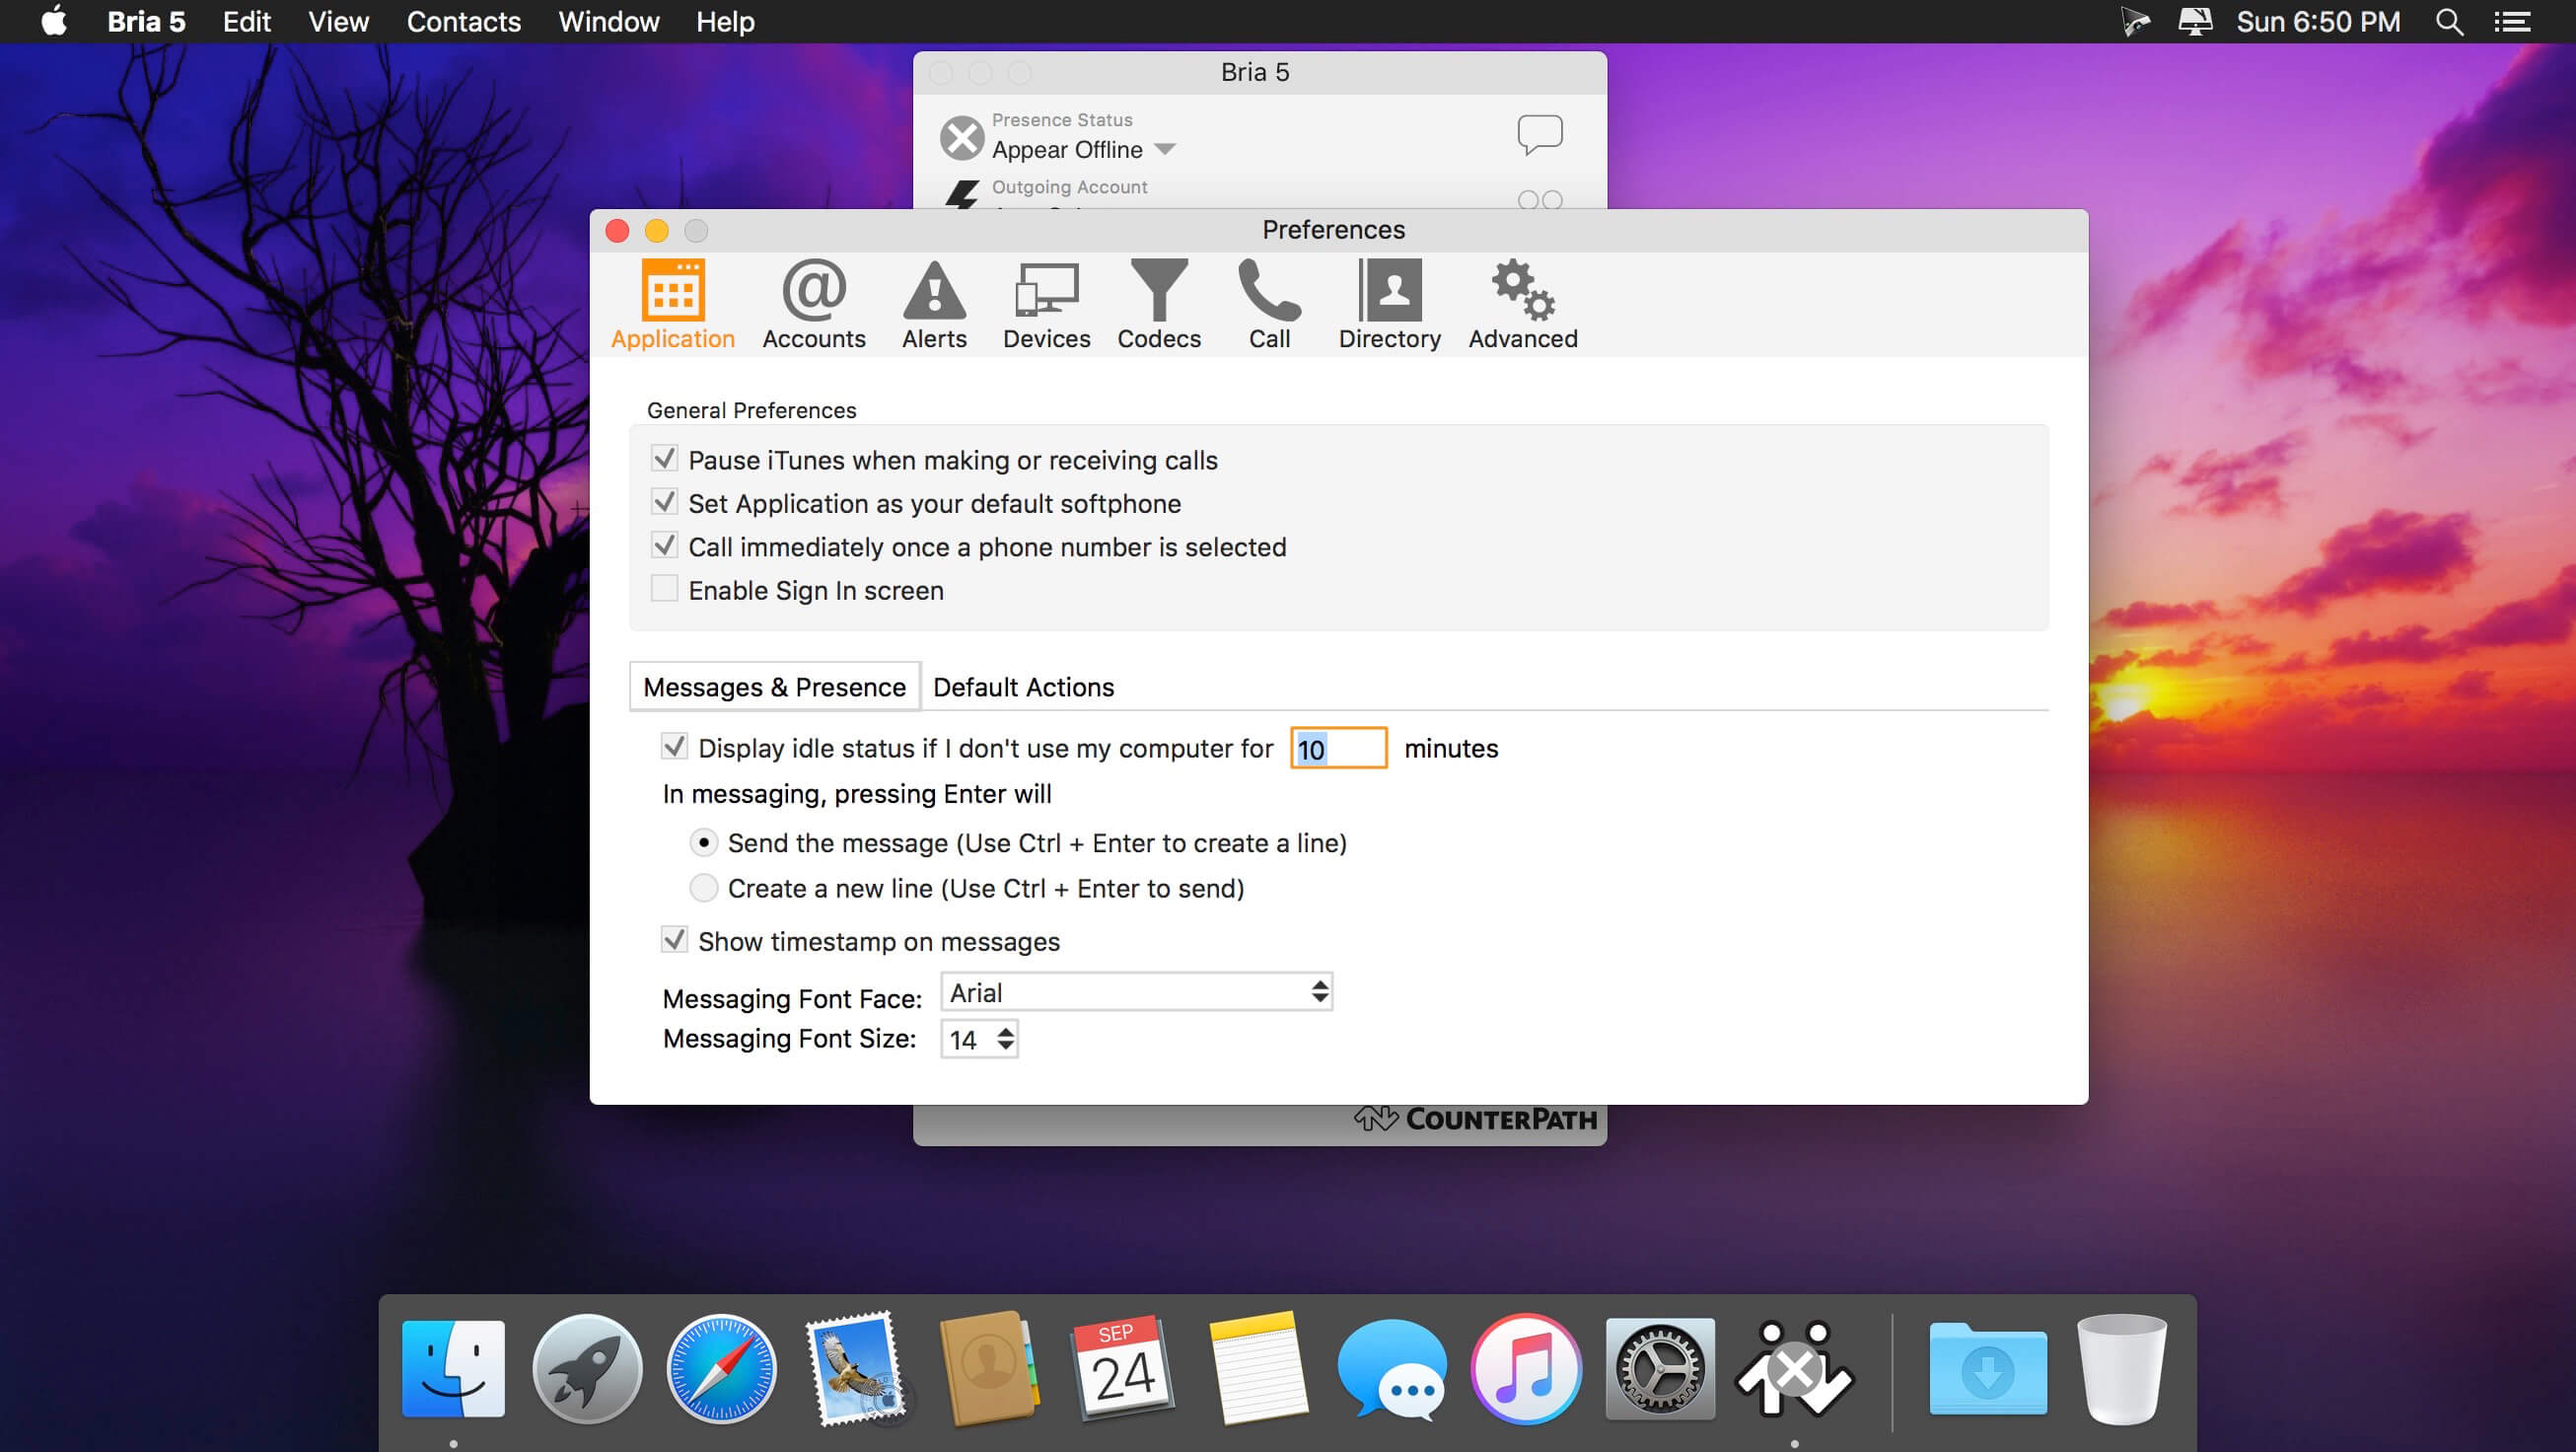Open System Preferences from the Dock
The height and width of the screenshot is (1452, 2576).
tap(1659, 1368)
